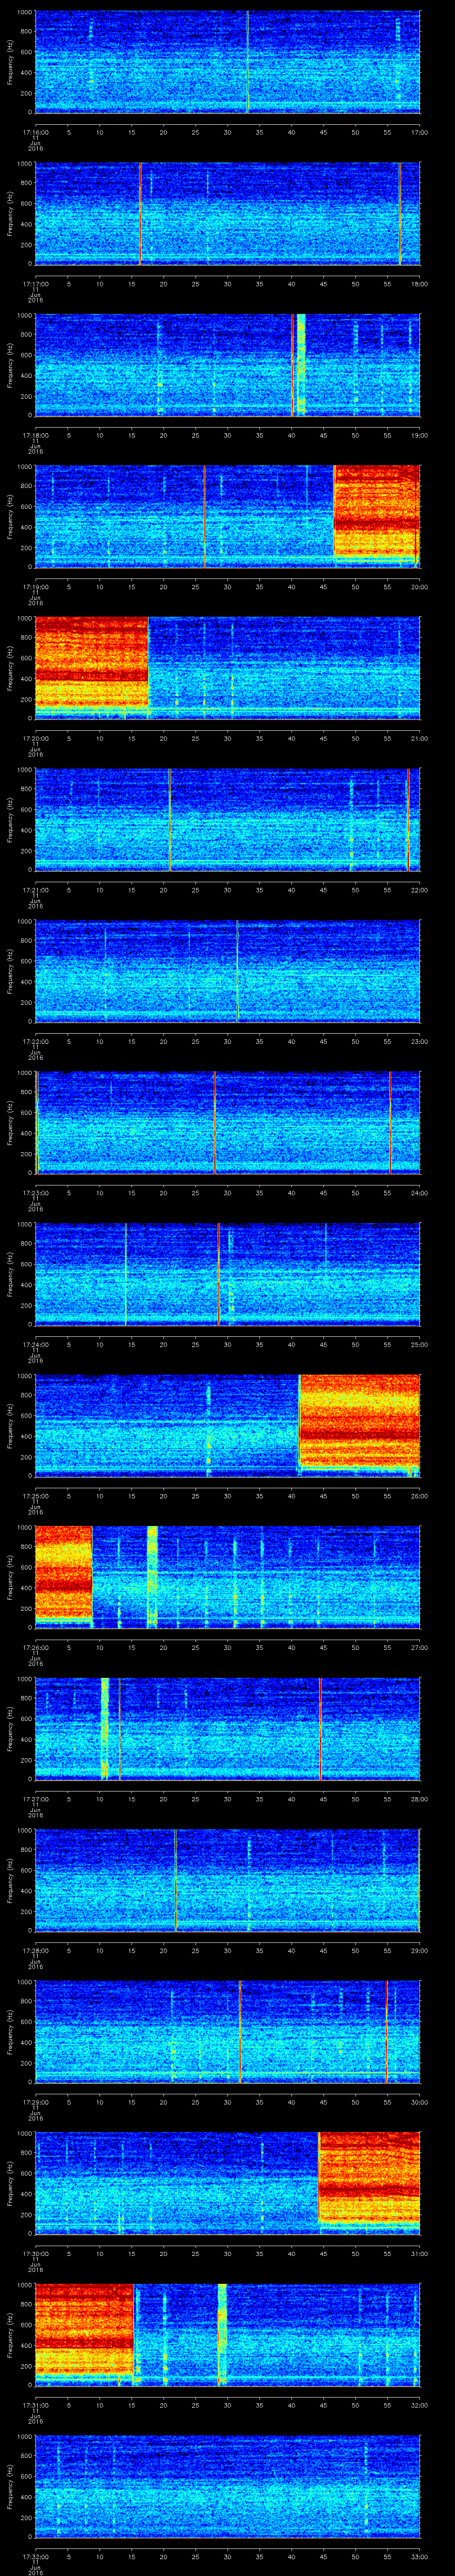Click the red line near 21 s in the 17:21:00 panel
The height and width of the screenshot is (2576, 455).
(170, 819)
